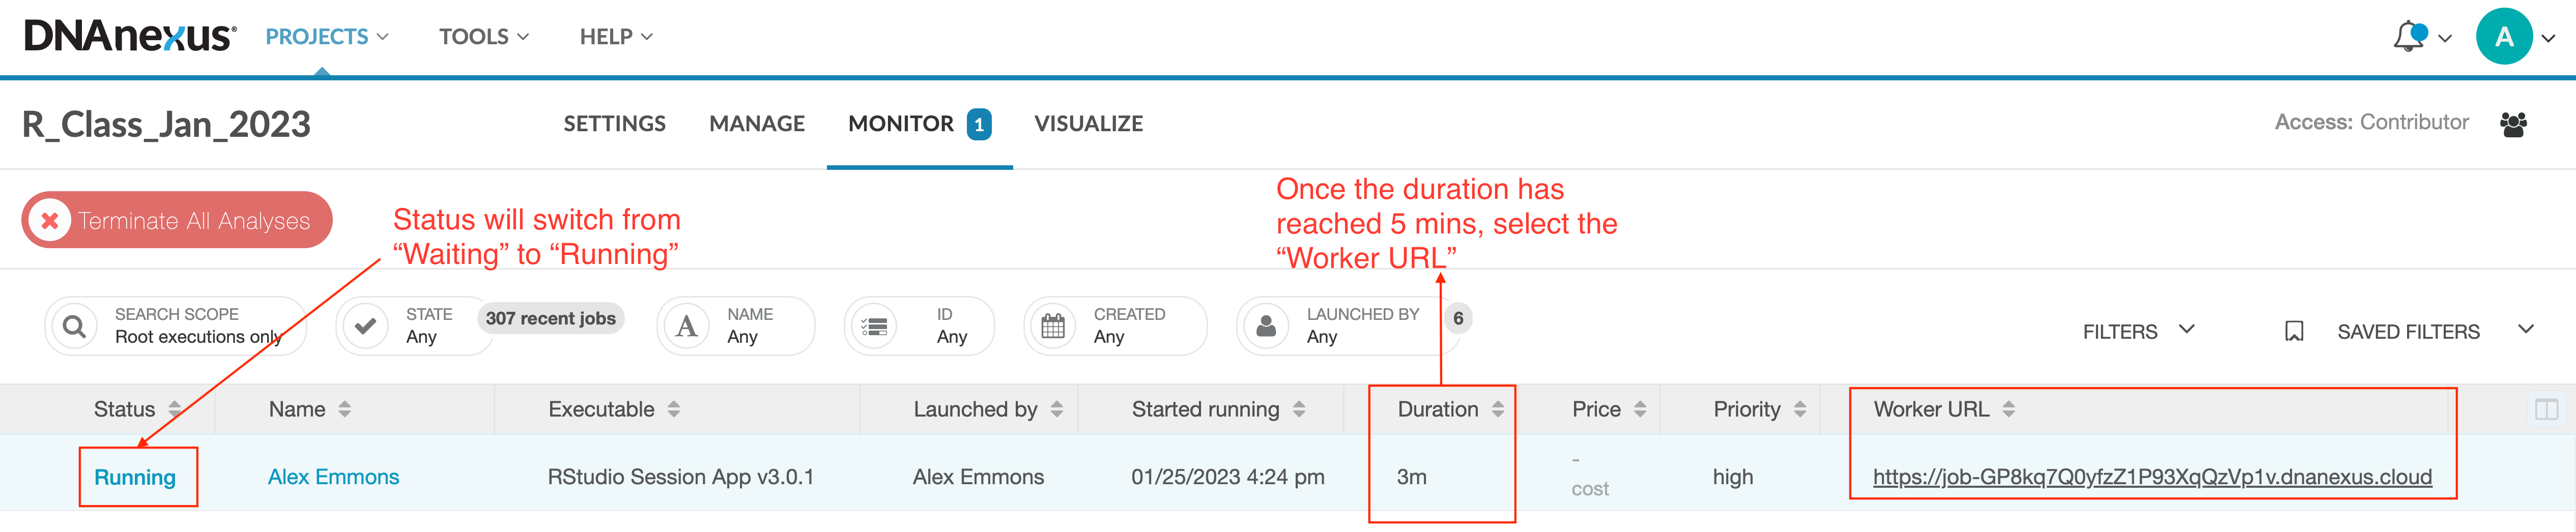Click the saved filters bookmark icon
The width and height of the screenshot is (2576, 532).
click(2294, 331)
